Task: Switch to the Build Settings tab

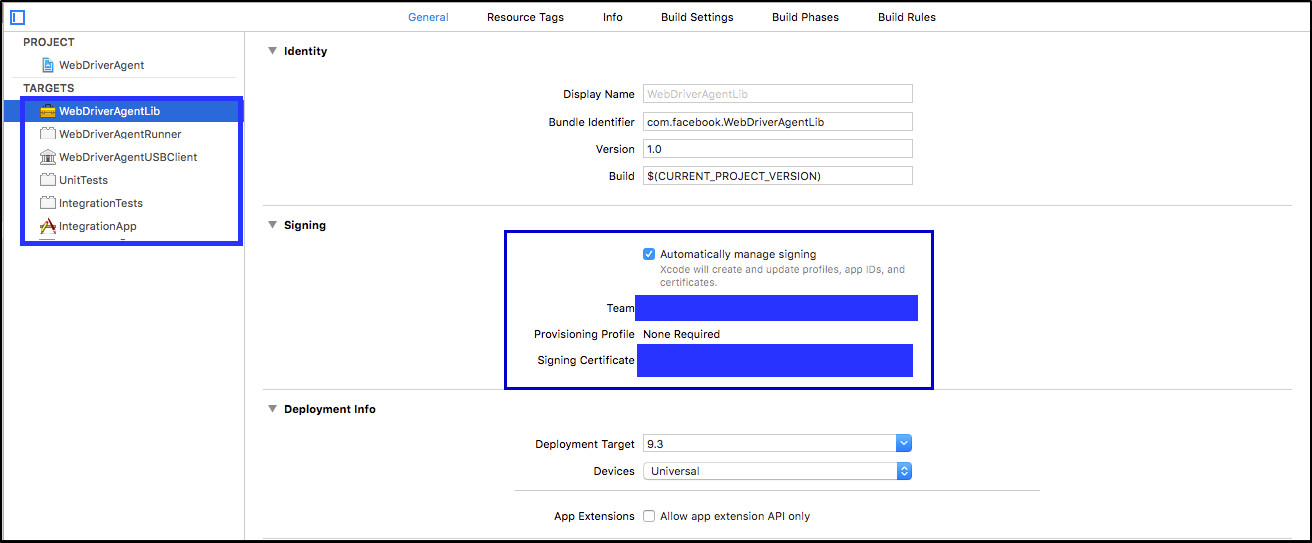Action: click(x=697, y=17)
